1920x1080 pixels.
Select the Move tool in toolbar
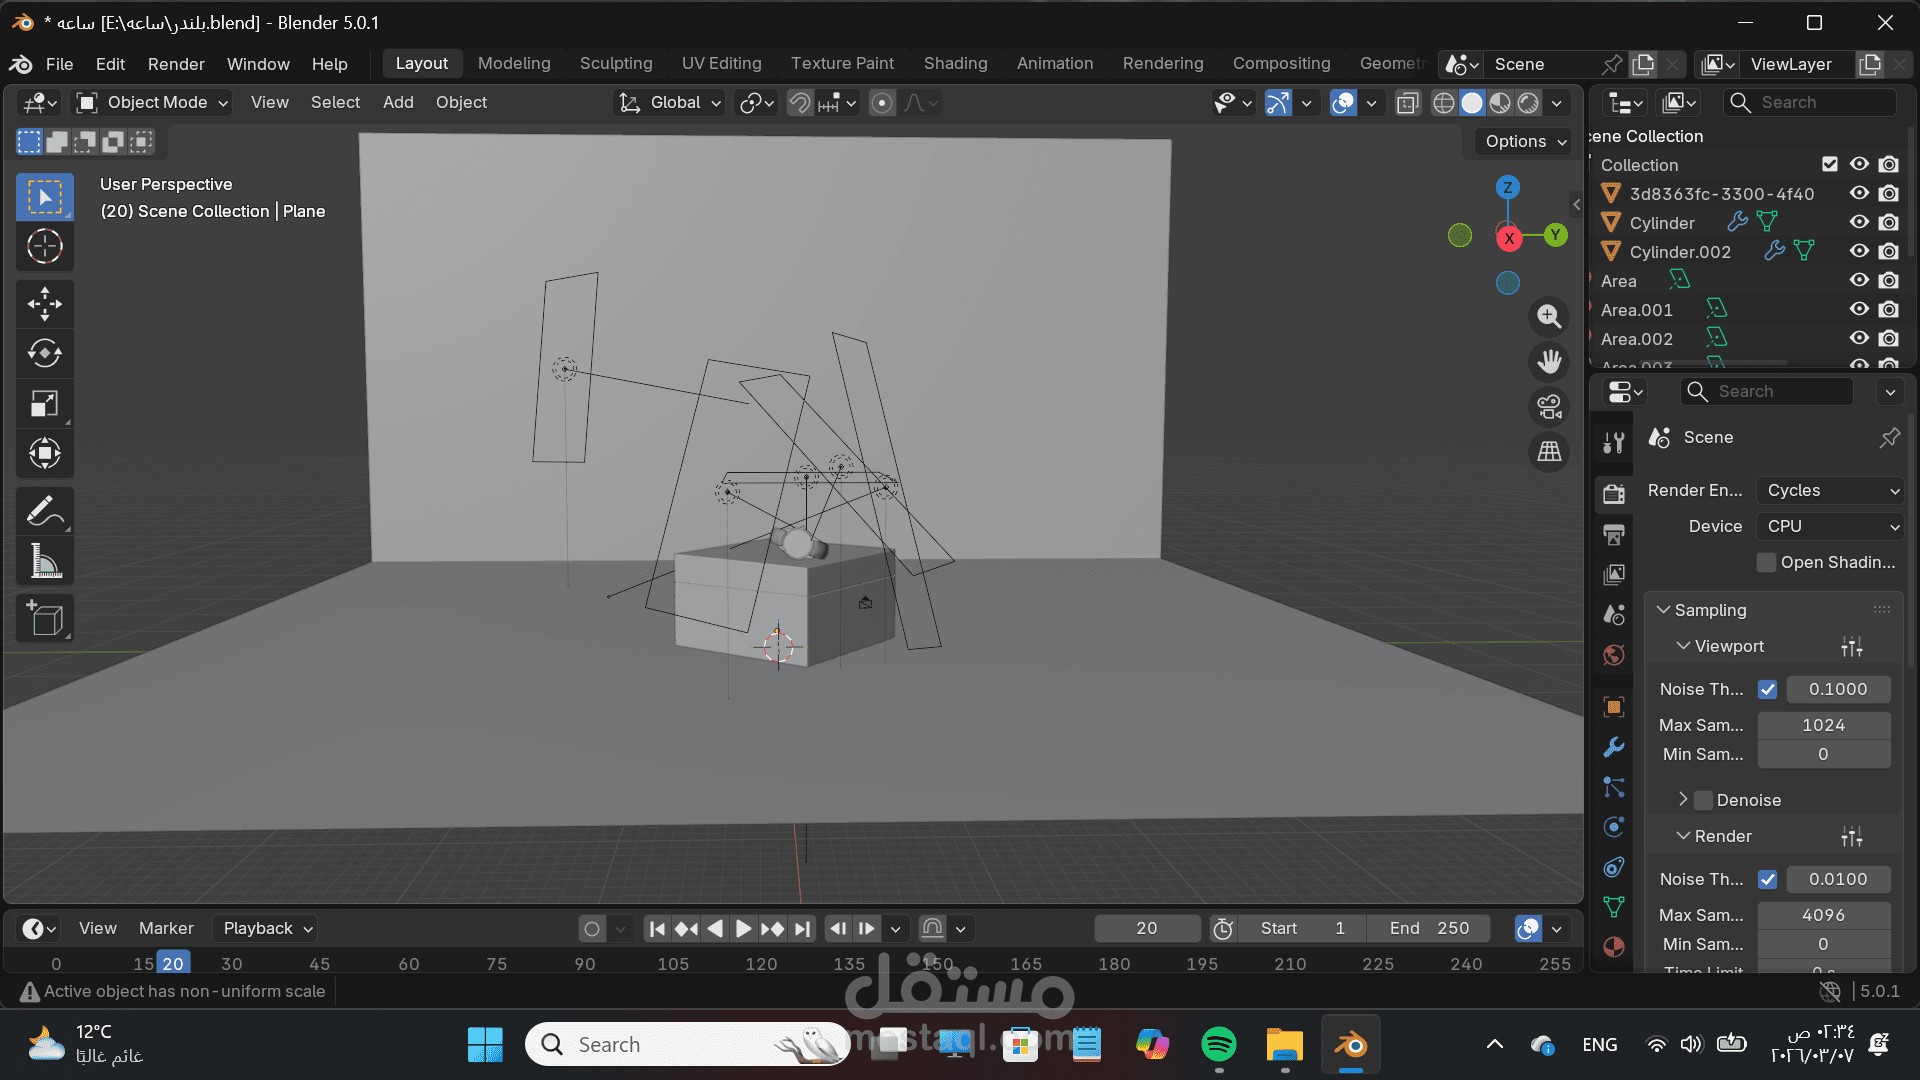click(x=44, y=304)
